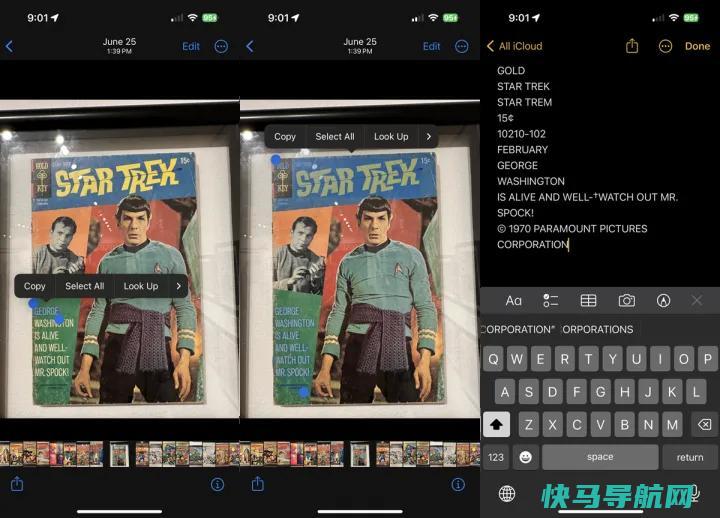
Task: Tap the T key
Action: coord(589,359)
